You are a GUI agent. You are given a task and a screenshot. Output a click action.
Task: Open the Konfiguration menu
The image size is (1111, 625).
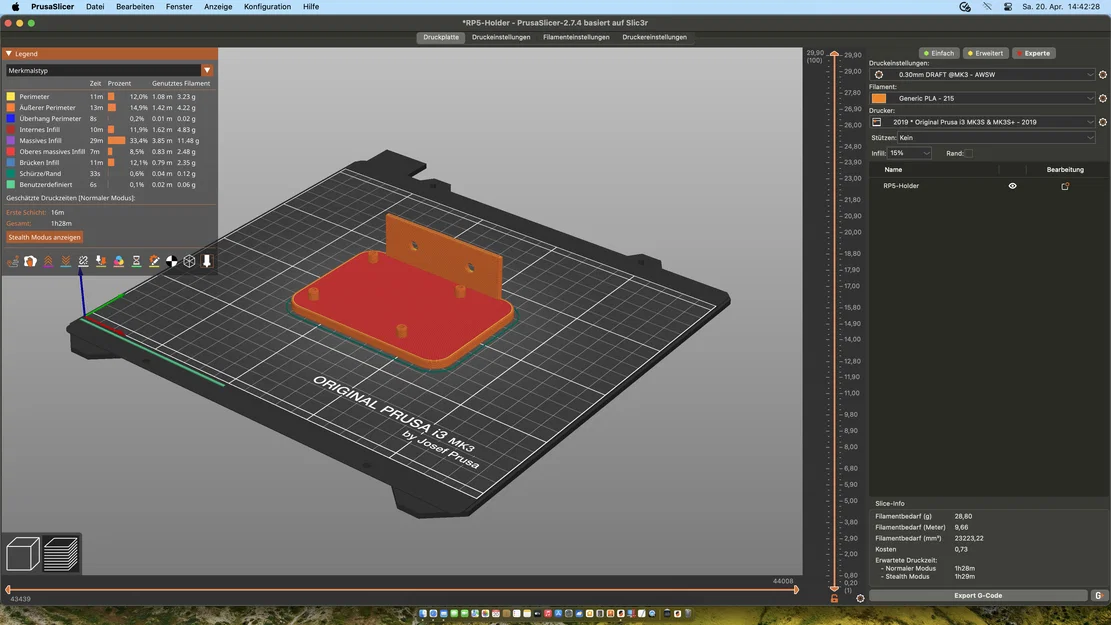(x=267, y=7)
